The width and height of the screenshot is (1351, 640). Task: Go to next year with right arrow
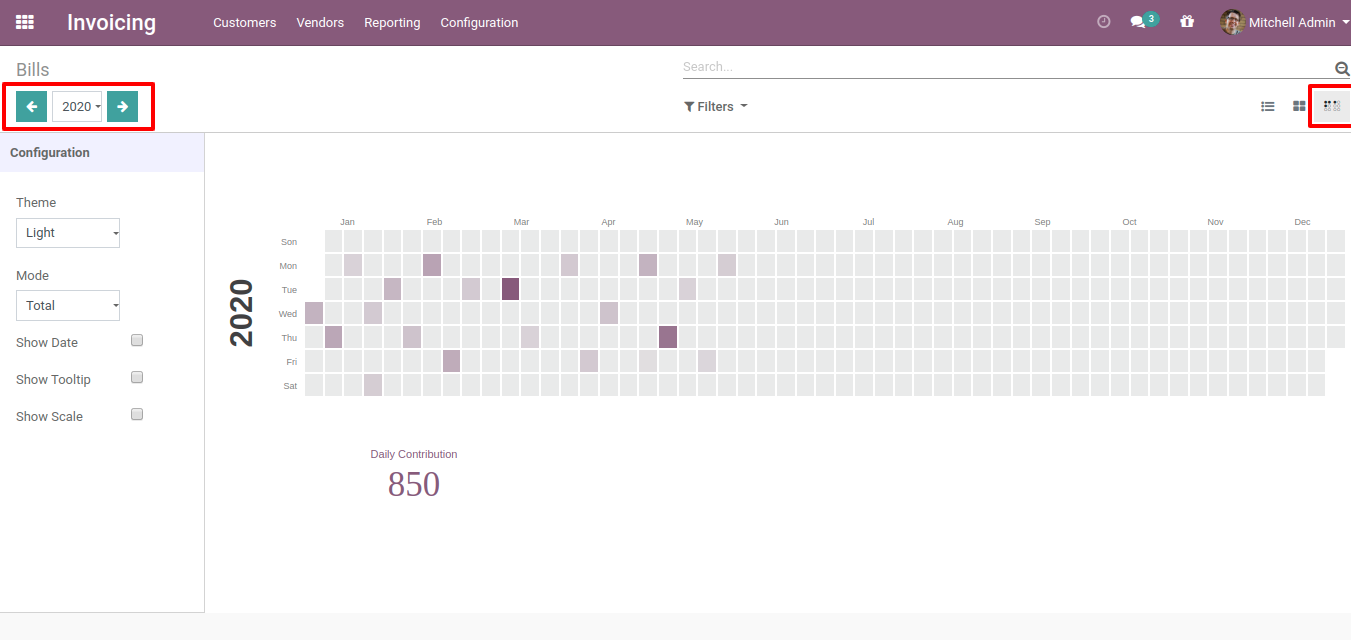(122, 106)
